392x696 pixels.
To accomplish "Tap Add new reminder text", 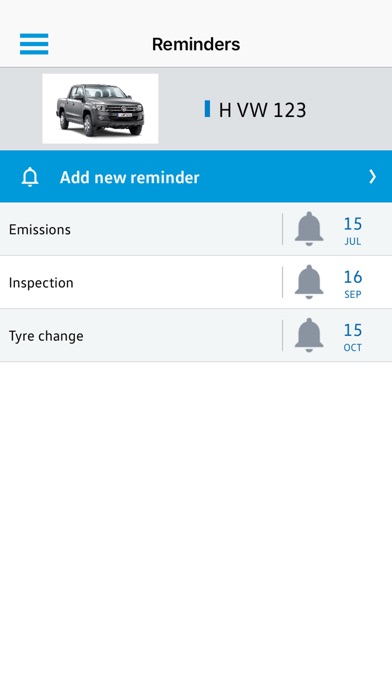I will (x=130, y=178).
